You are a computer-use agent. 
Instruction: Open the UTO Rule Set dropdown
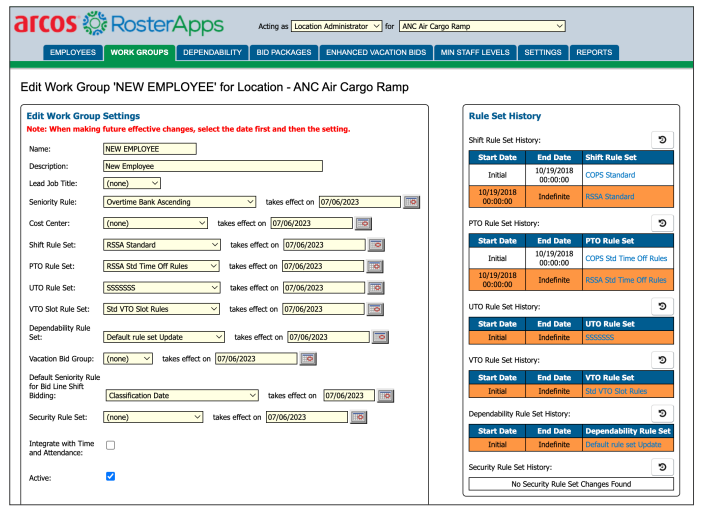[162, 288]
